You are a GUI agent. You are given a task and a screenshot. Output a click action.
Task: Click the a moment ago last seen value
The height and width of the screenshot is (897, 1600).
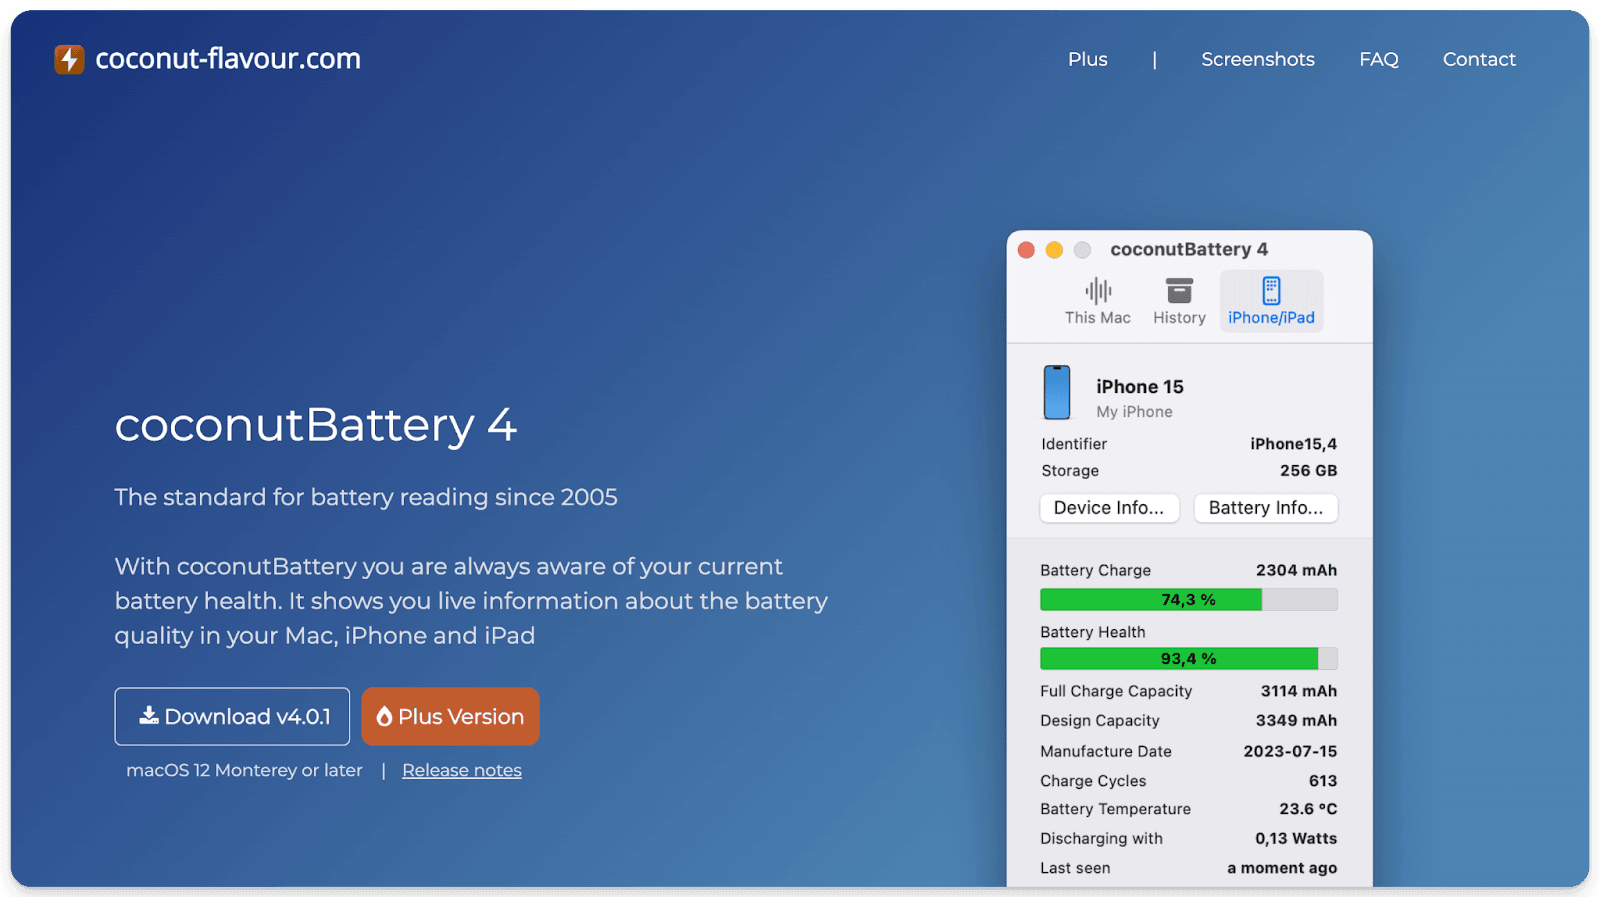click(x=1282, y=868)
